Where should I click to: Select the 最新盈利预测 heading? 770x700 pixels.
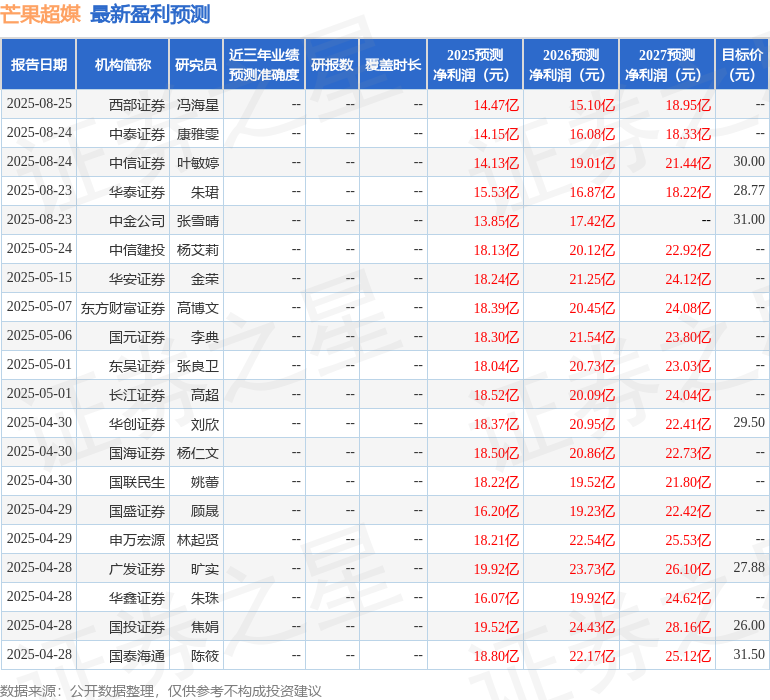[150, 14]
